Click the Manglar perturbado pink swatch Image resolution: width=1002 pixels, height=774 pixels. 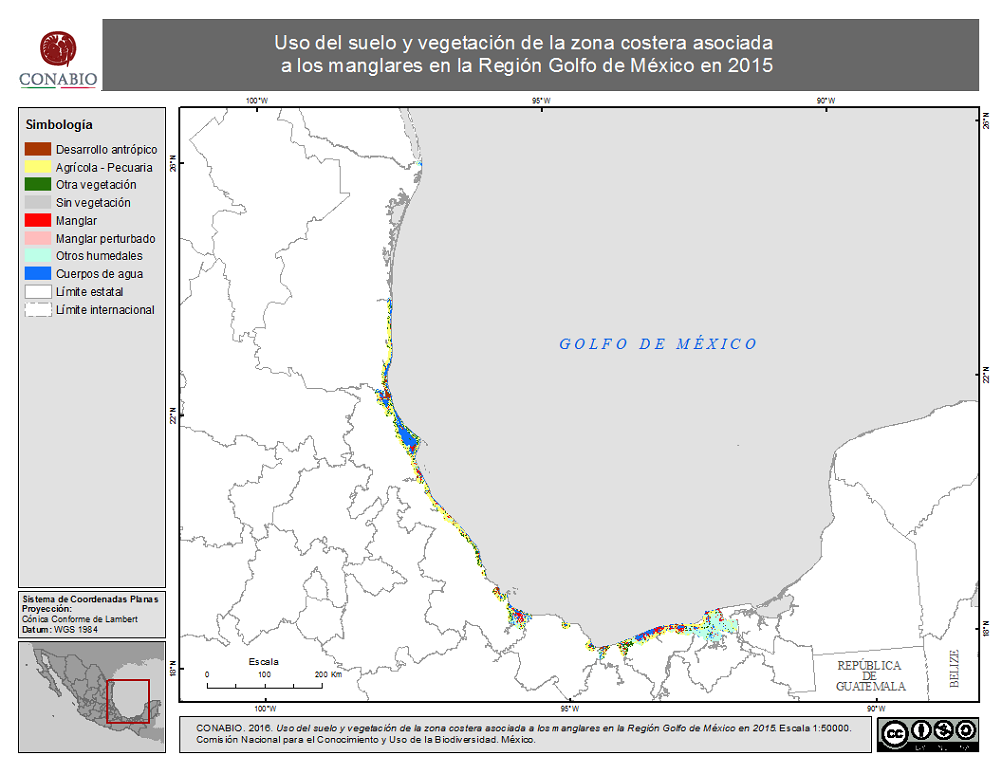pyautogui.click(x=38, y=238)
